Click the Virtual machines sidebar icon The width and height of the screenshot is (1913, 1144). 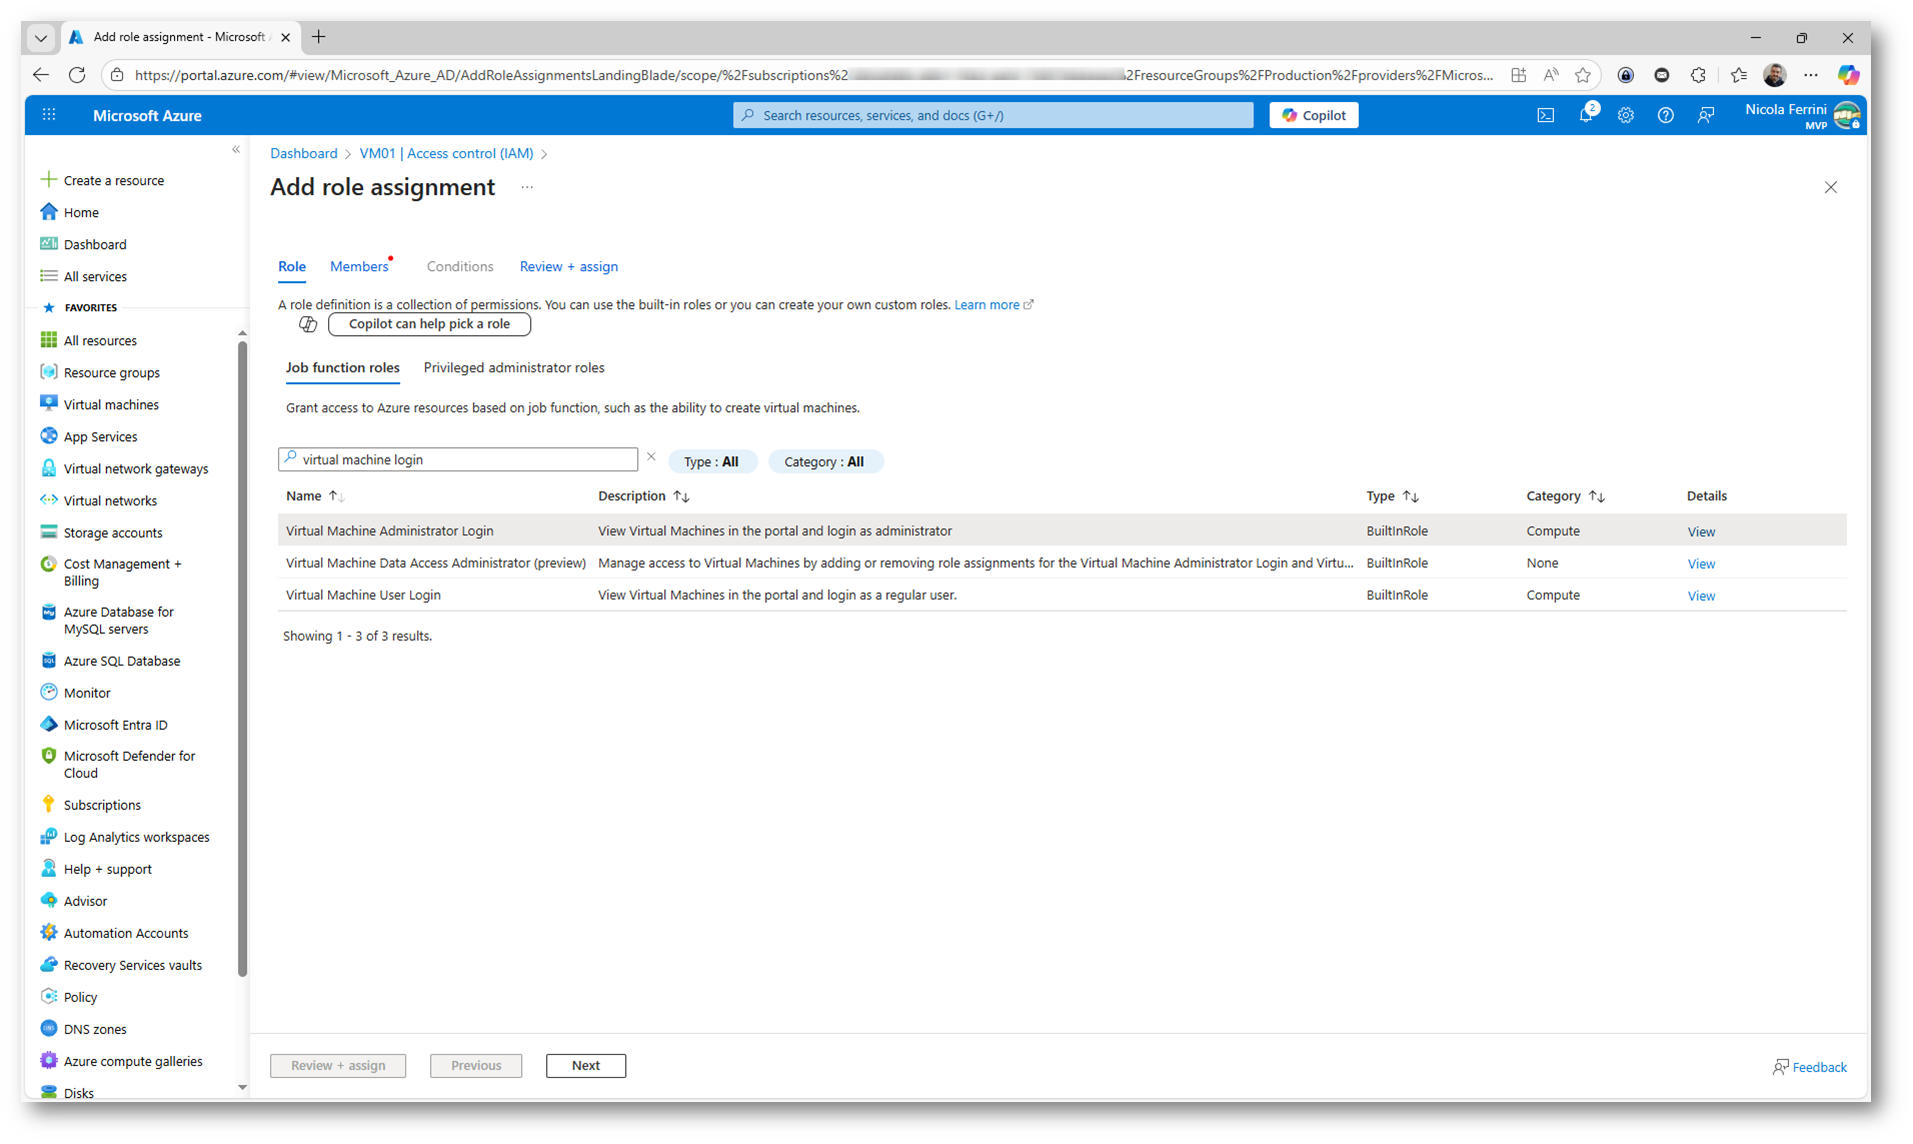point(49,404)
